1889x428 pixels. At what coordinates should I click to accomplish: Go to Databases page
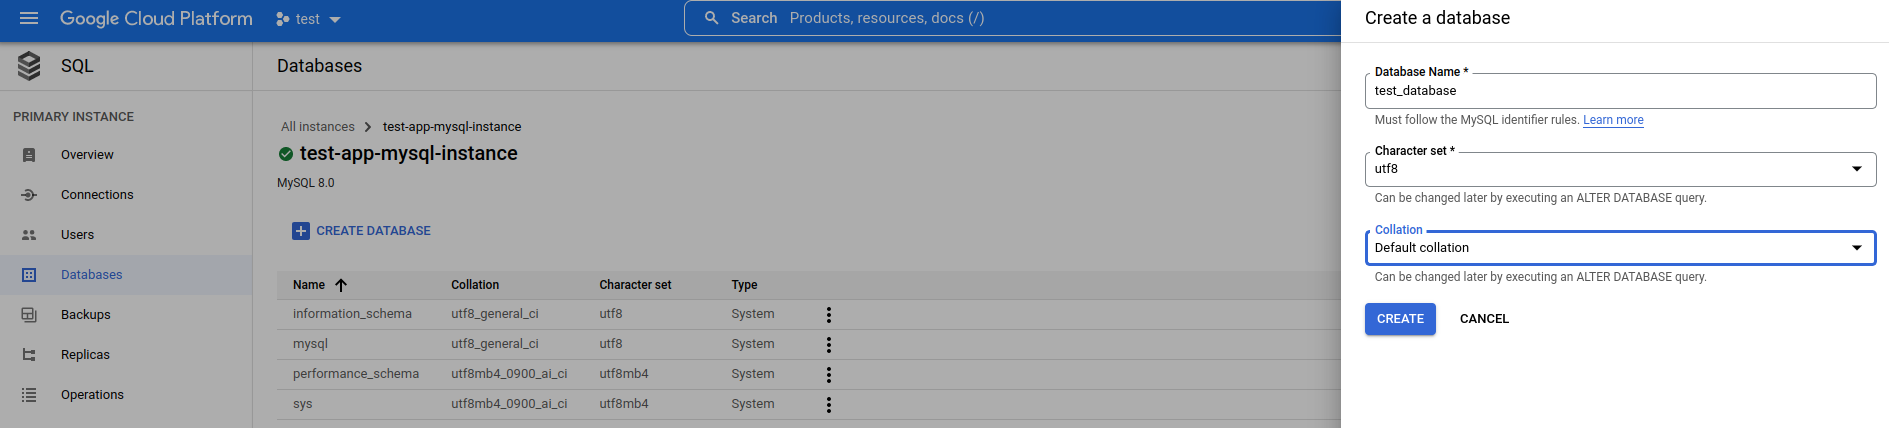[x=91, y=275]
